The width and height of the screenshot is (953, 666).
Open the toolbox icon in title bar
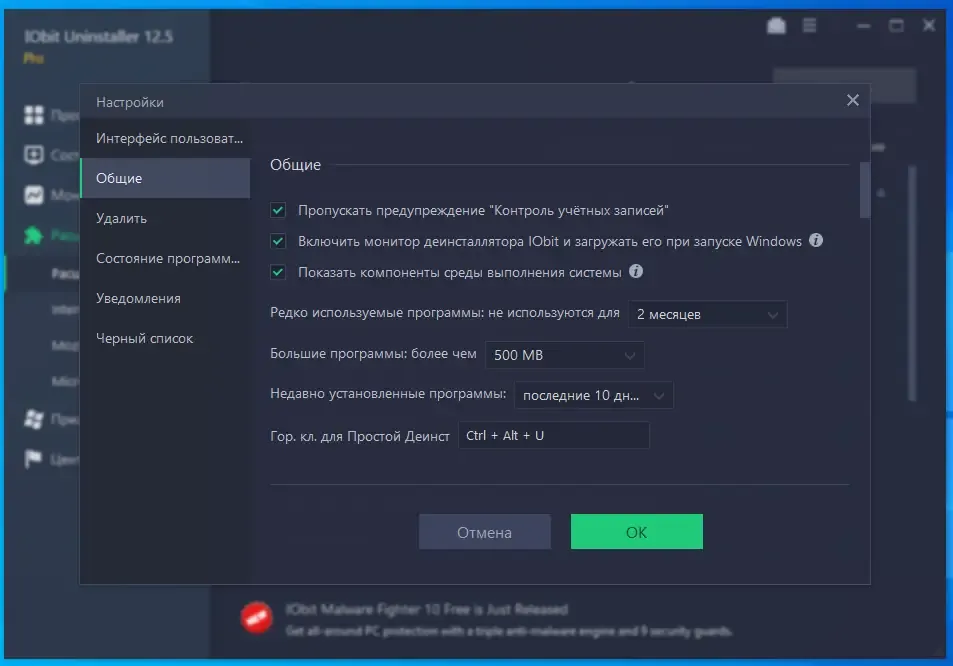tap(776, 26)
